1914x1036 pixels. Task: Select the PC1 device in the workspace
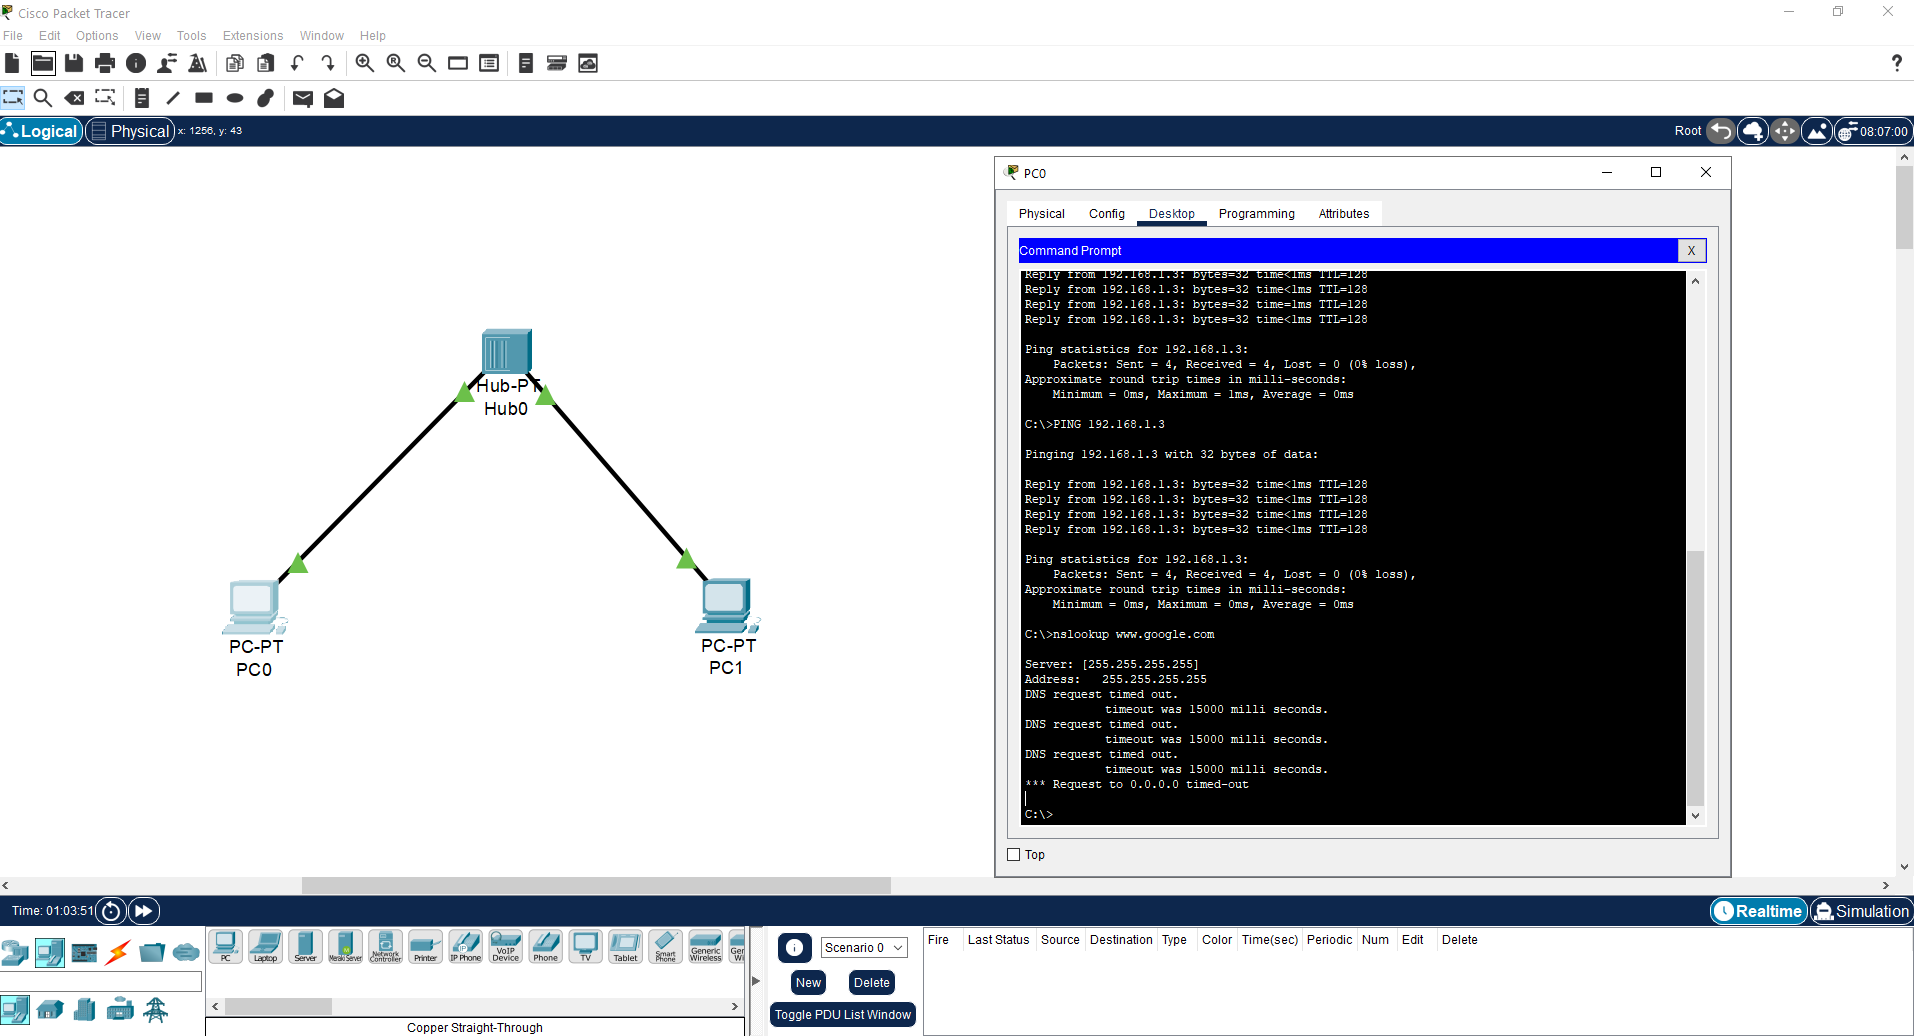(x=727, y=605)
